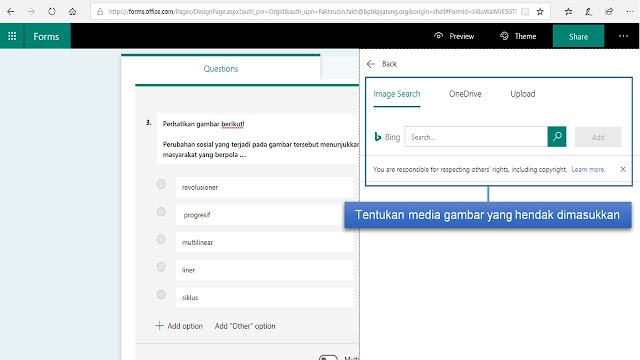Open the favorites hub icon
The height and width of the screenshot is (360, 640).
pos(568,12)
